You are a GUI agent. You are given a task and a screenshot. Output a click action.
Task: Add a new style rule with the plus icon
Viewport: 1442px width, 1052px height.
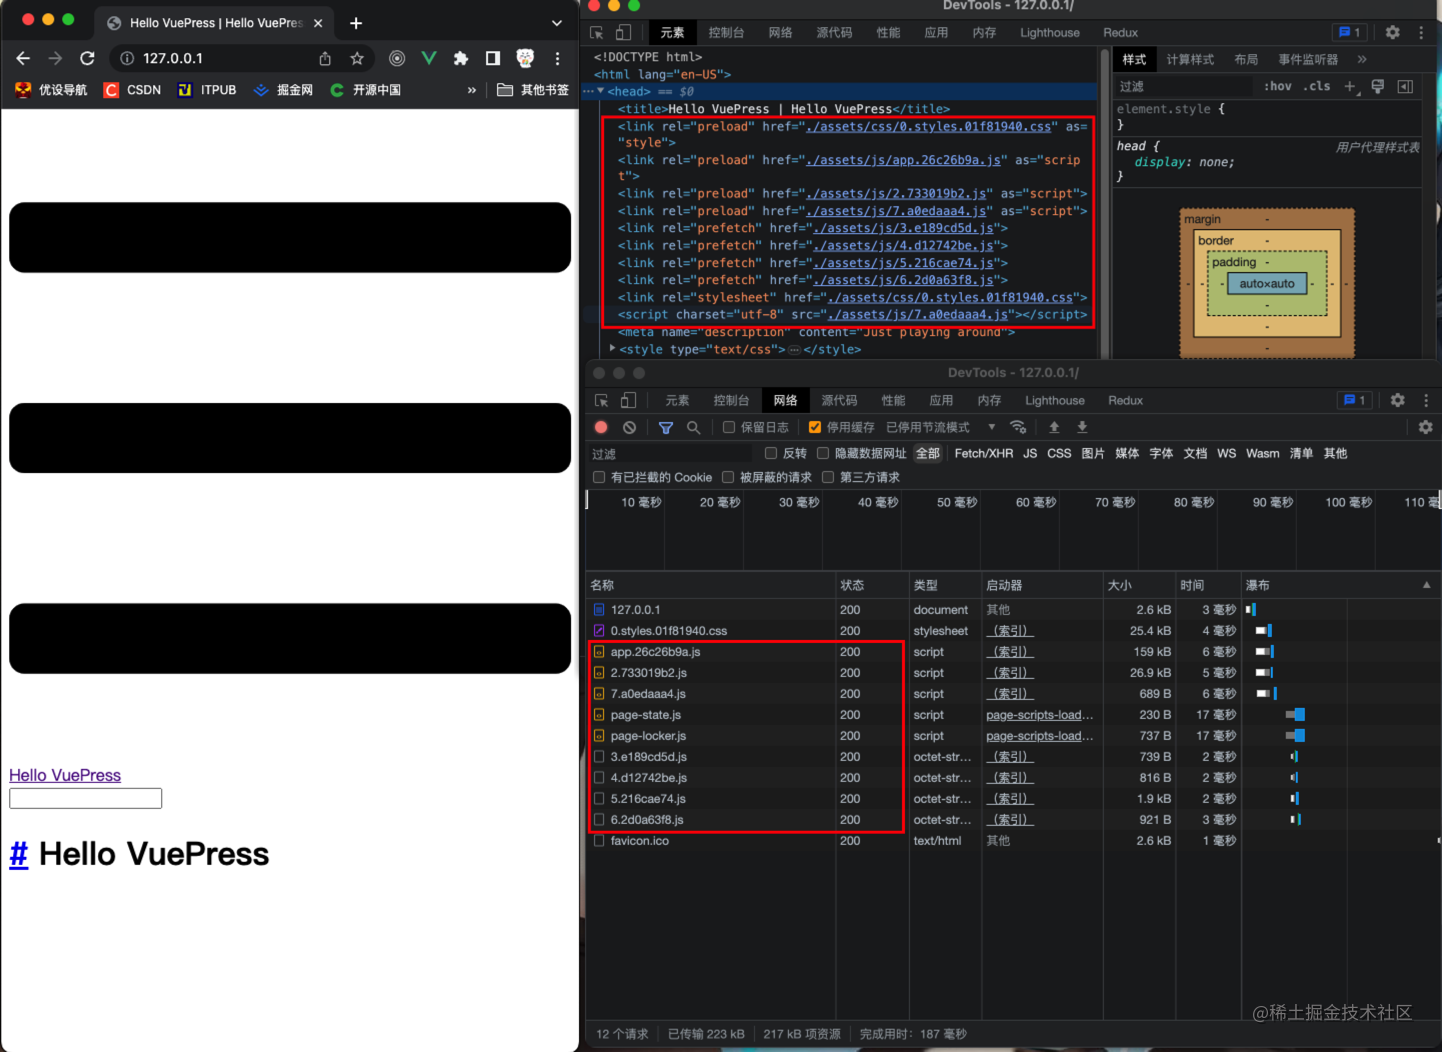[1350, 86]
